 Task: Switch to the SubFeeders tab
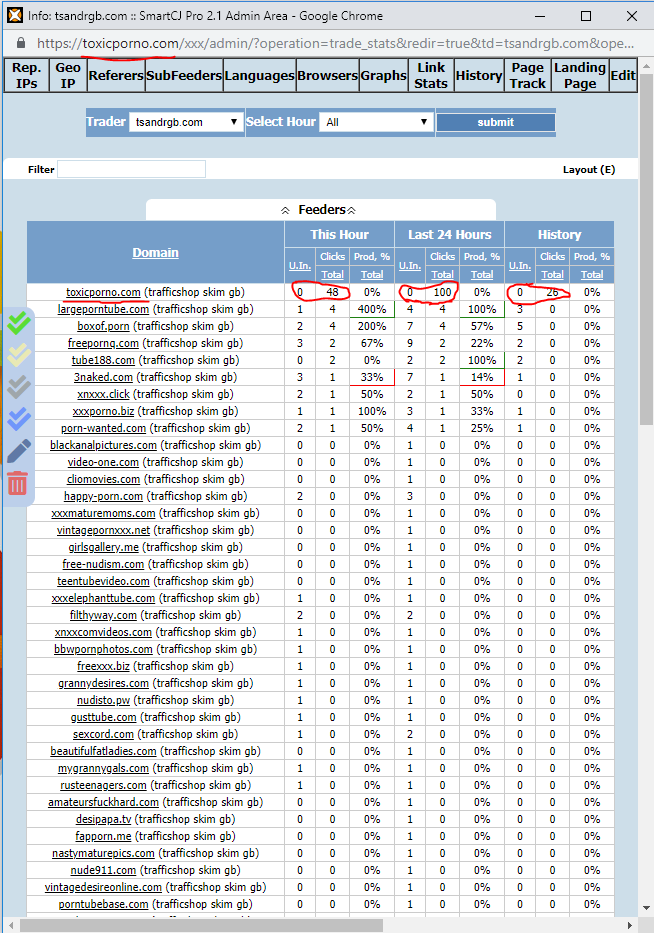point(184,76)
